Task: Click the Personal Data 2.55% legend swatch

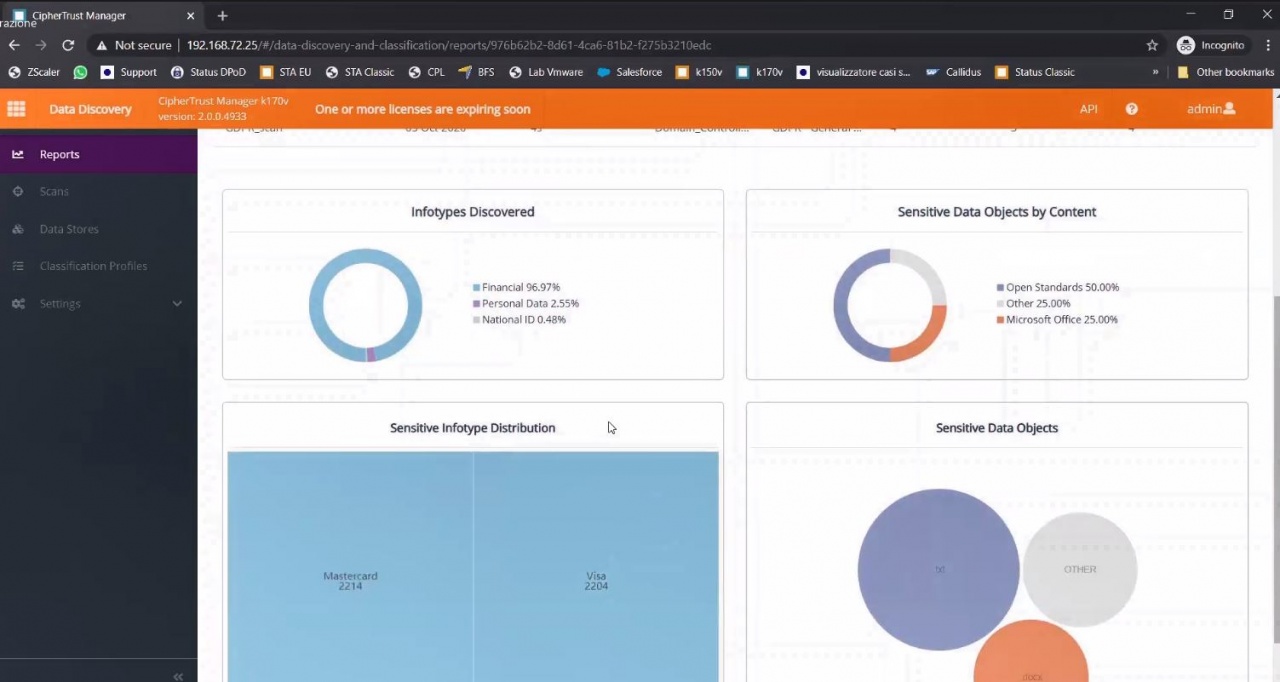Action: point(476,303)
